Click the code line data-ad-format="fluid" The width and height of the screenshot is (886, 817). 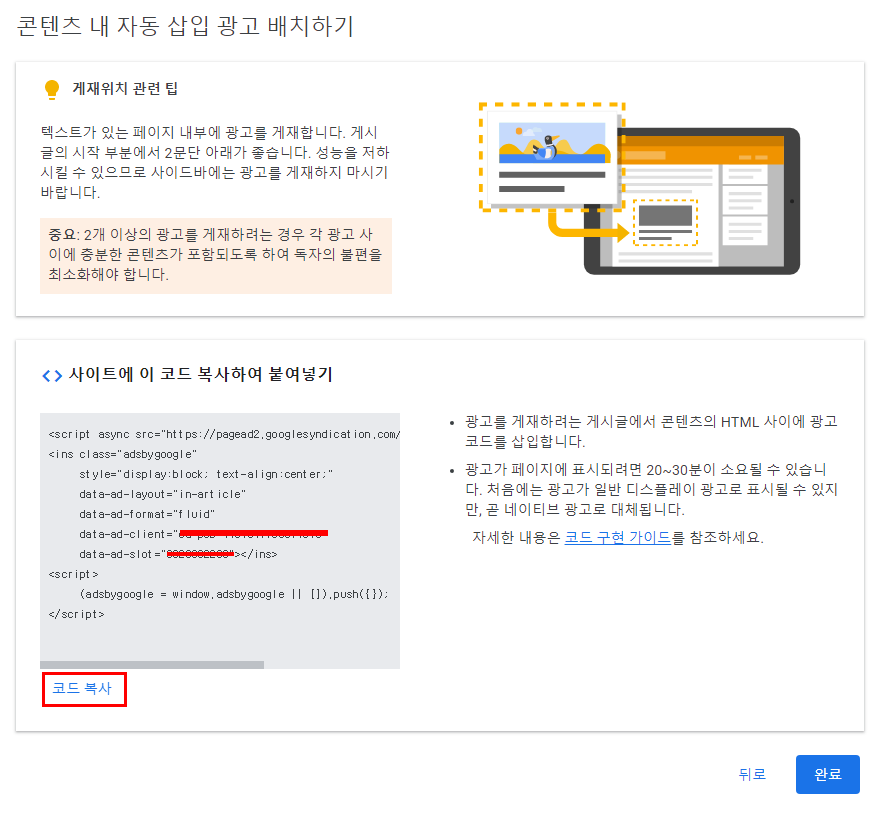(147, 514)
